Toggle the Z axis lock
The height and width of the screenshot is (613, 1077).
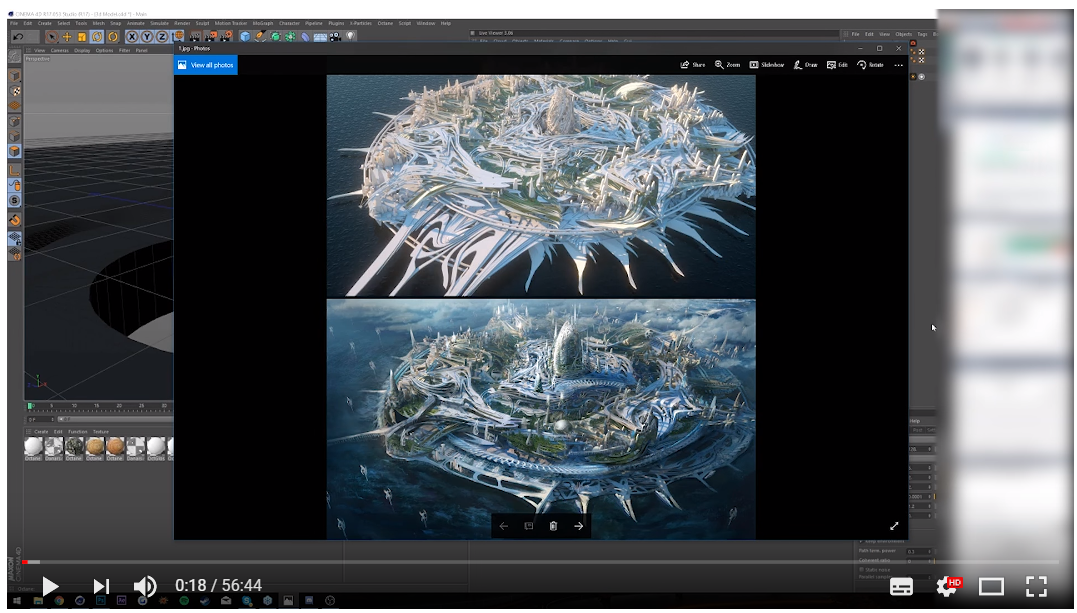161,36
